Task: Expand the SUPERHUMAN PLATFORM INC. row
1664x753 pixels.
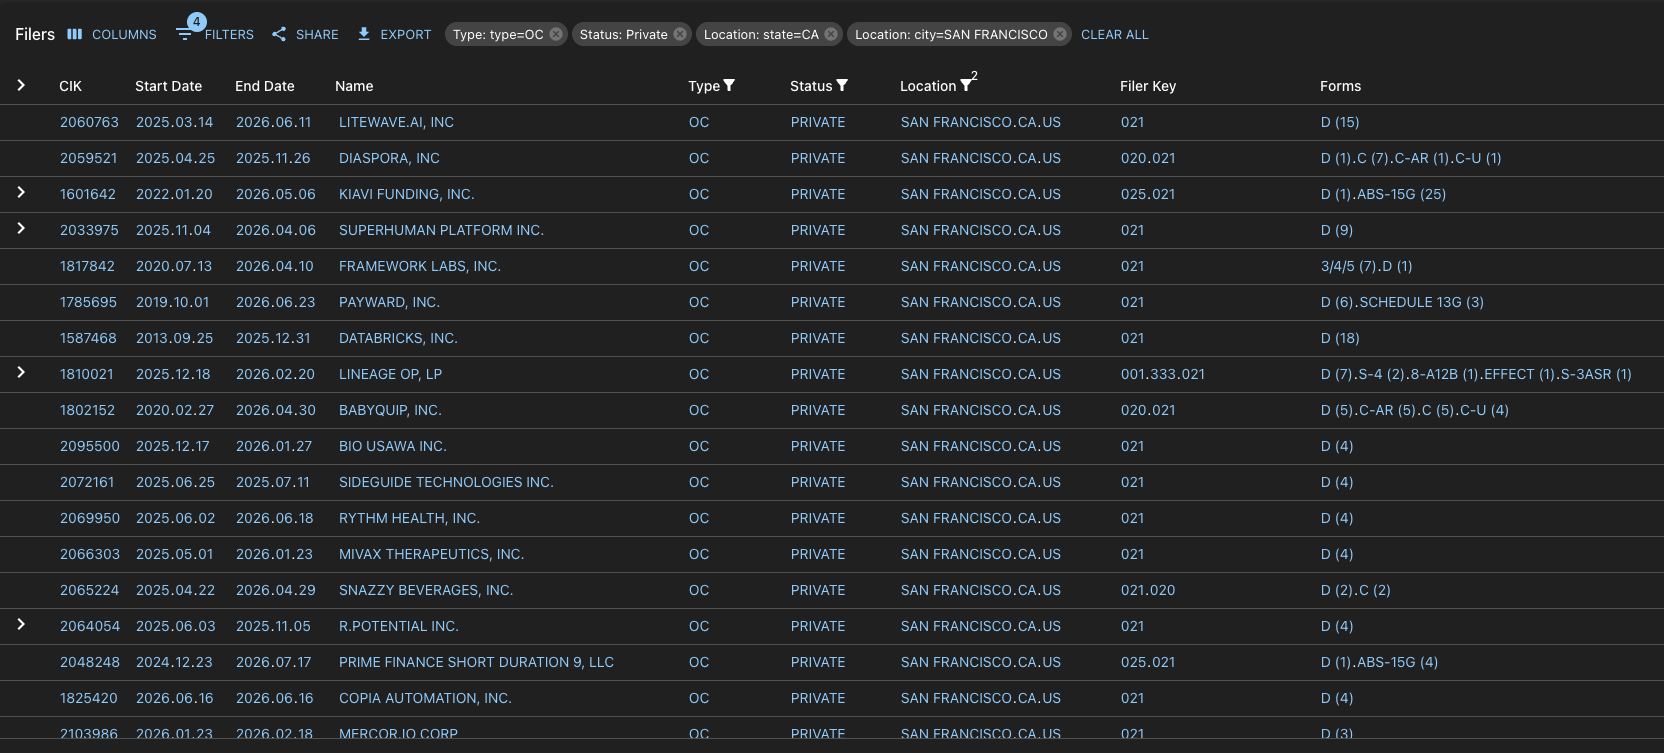Action: (x=21, y=228)
